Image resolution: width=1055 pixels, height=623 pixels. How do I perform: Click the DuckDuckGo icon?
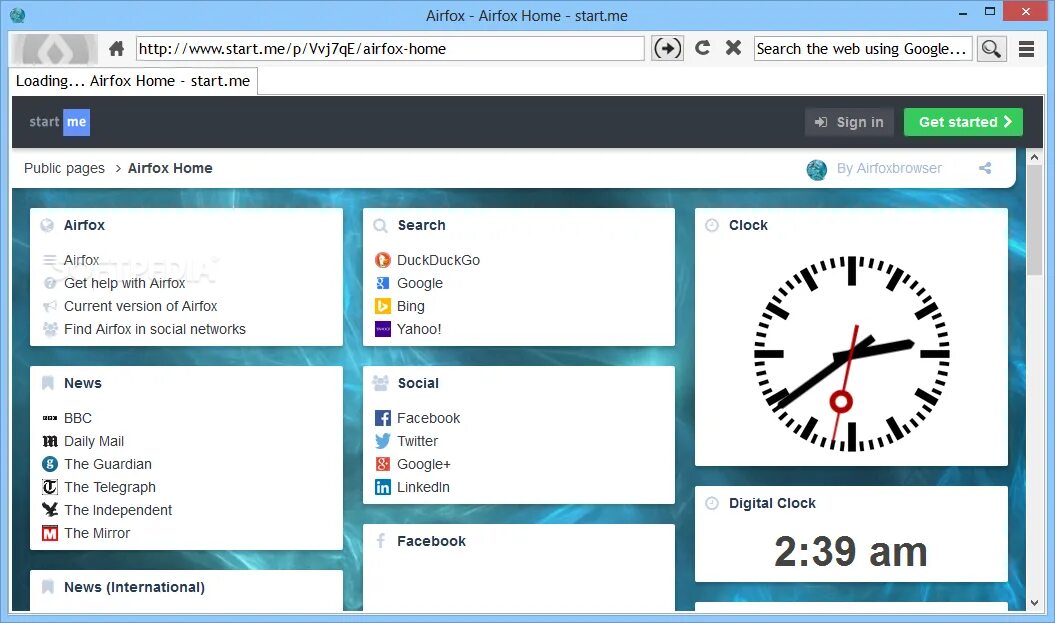383,260
